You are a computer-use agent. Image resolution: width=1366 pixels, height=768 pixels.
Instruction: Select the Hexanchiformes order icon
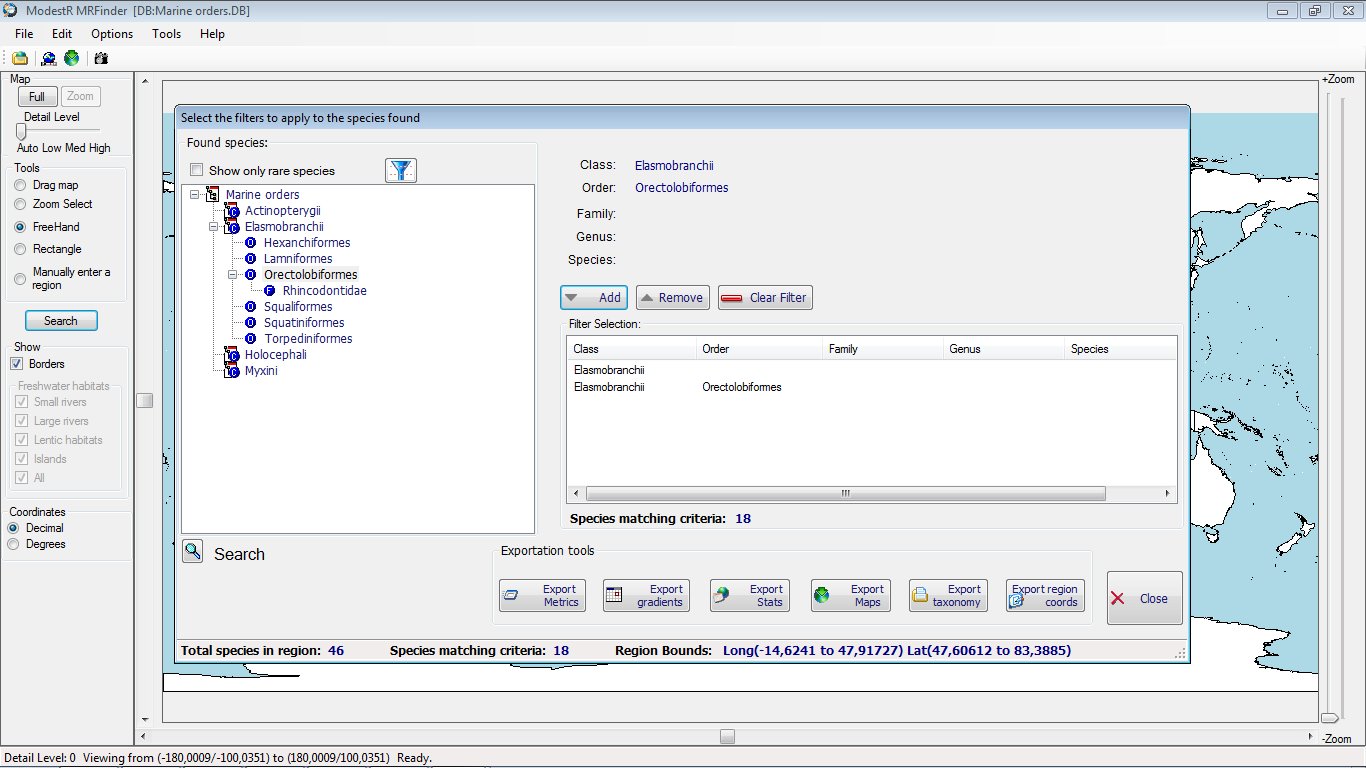(251, 243)
